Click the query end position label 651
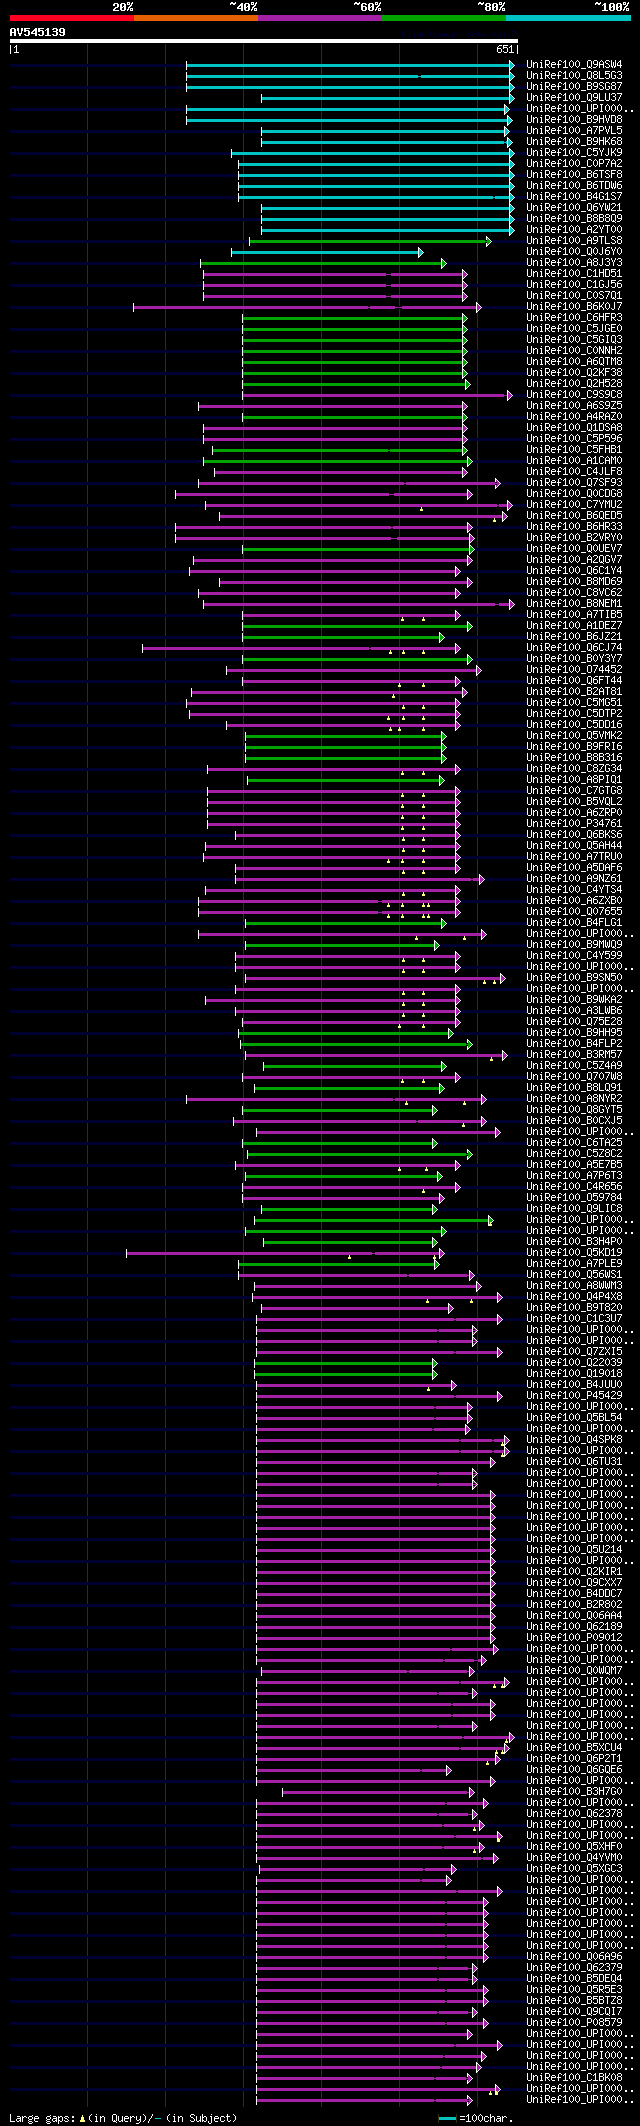 (x=504, y=49)
